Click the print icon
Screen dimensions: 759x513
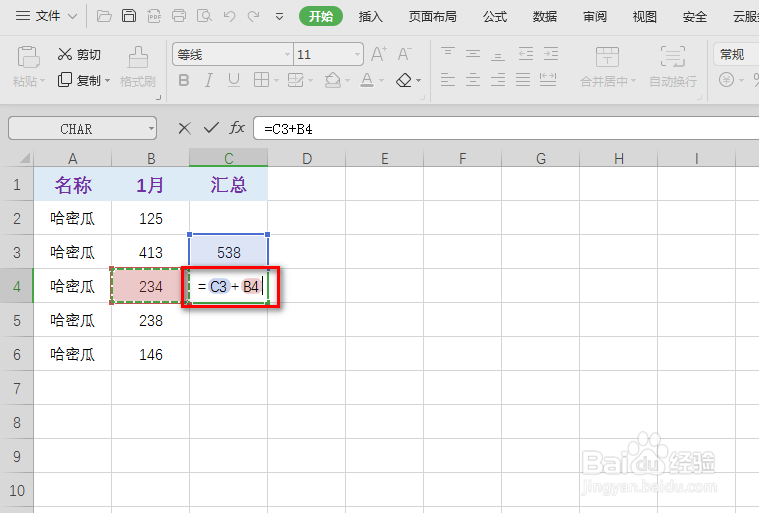[x=179, y=16]
